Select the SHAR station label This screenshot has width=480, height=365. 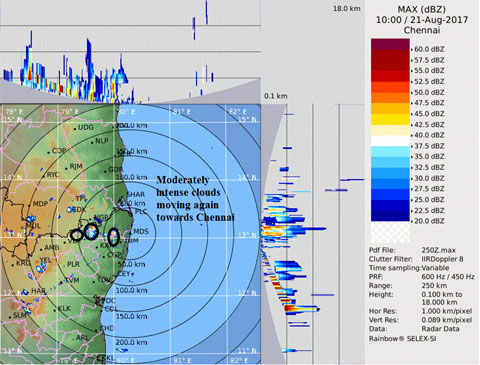[136, 194]
